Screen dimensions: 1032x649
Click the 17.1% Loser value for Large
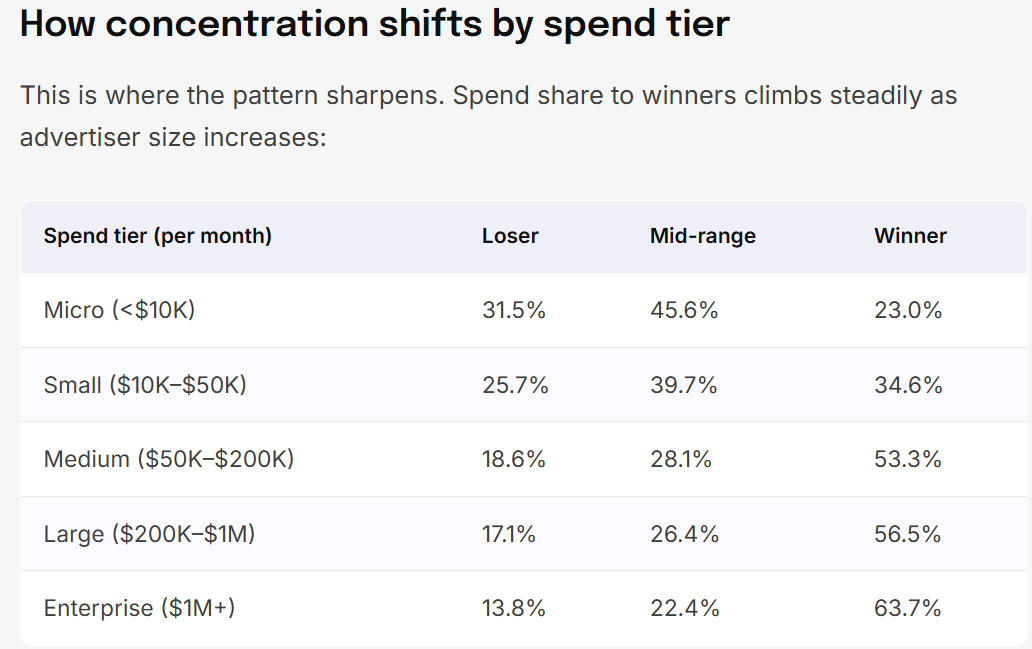(509, 533)
